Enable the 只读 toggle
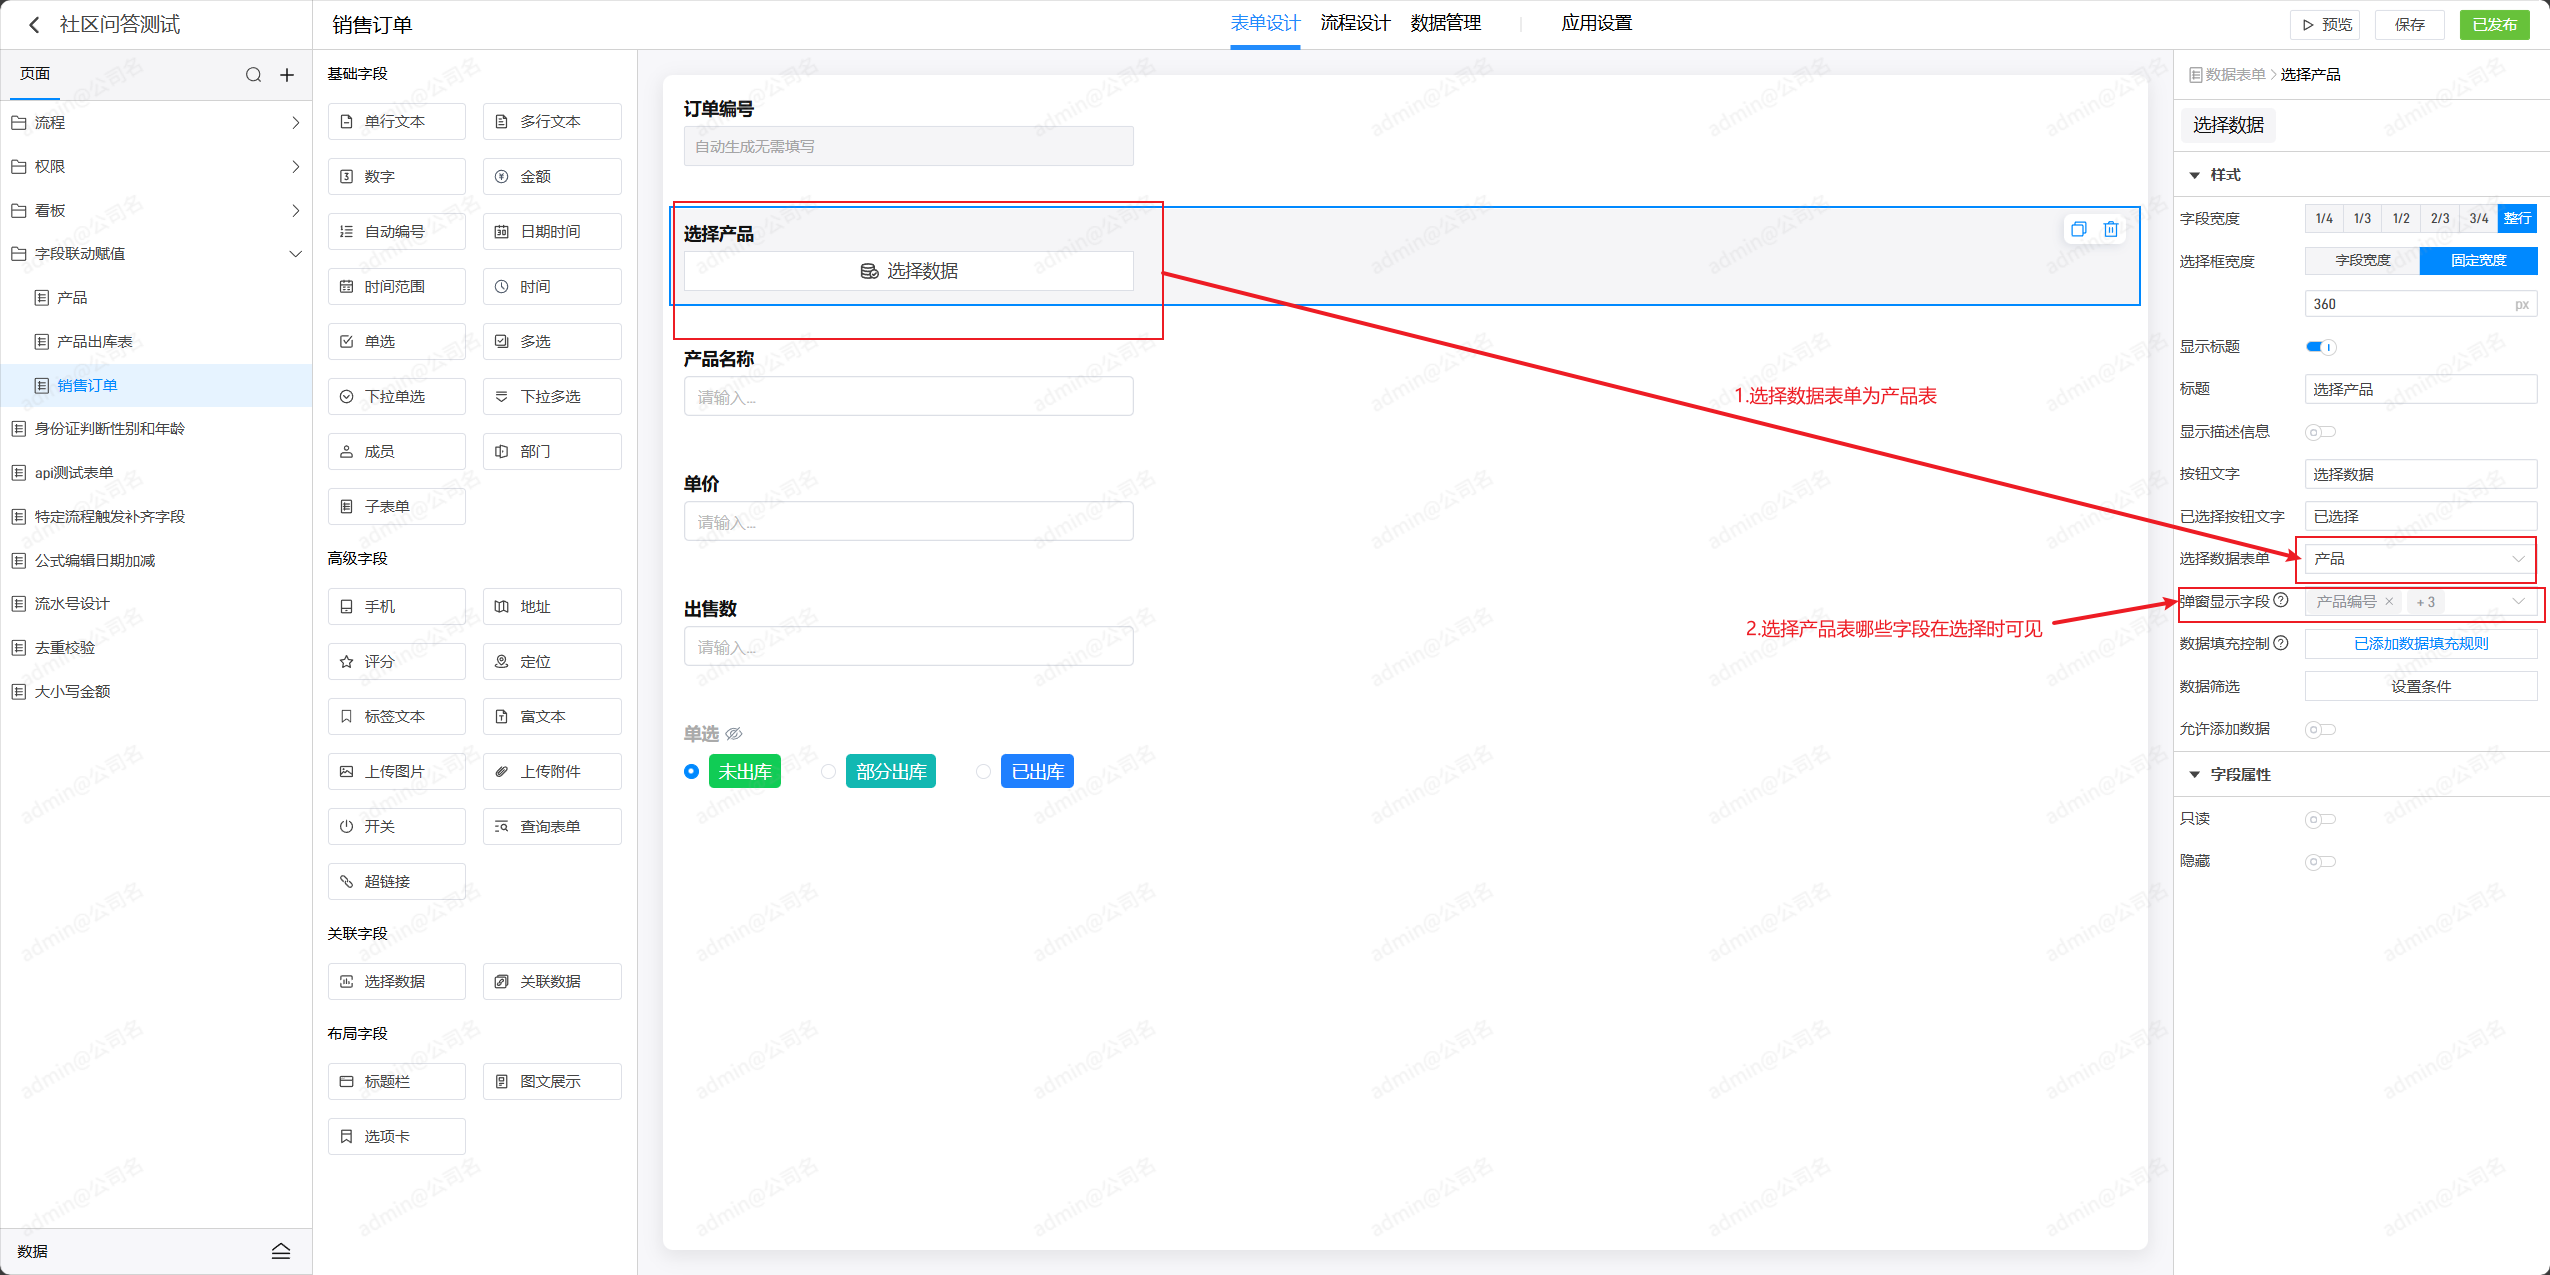 pos(2320,819)
